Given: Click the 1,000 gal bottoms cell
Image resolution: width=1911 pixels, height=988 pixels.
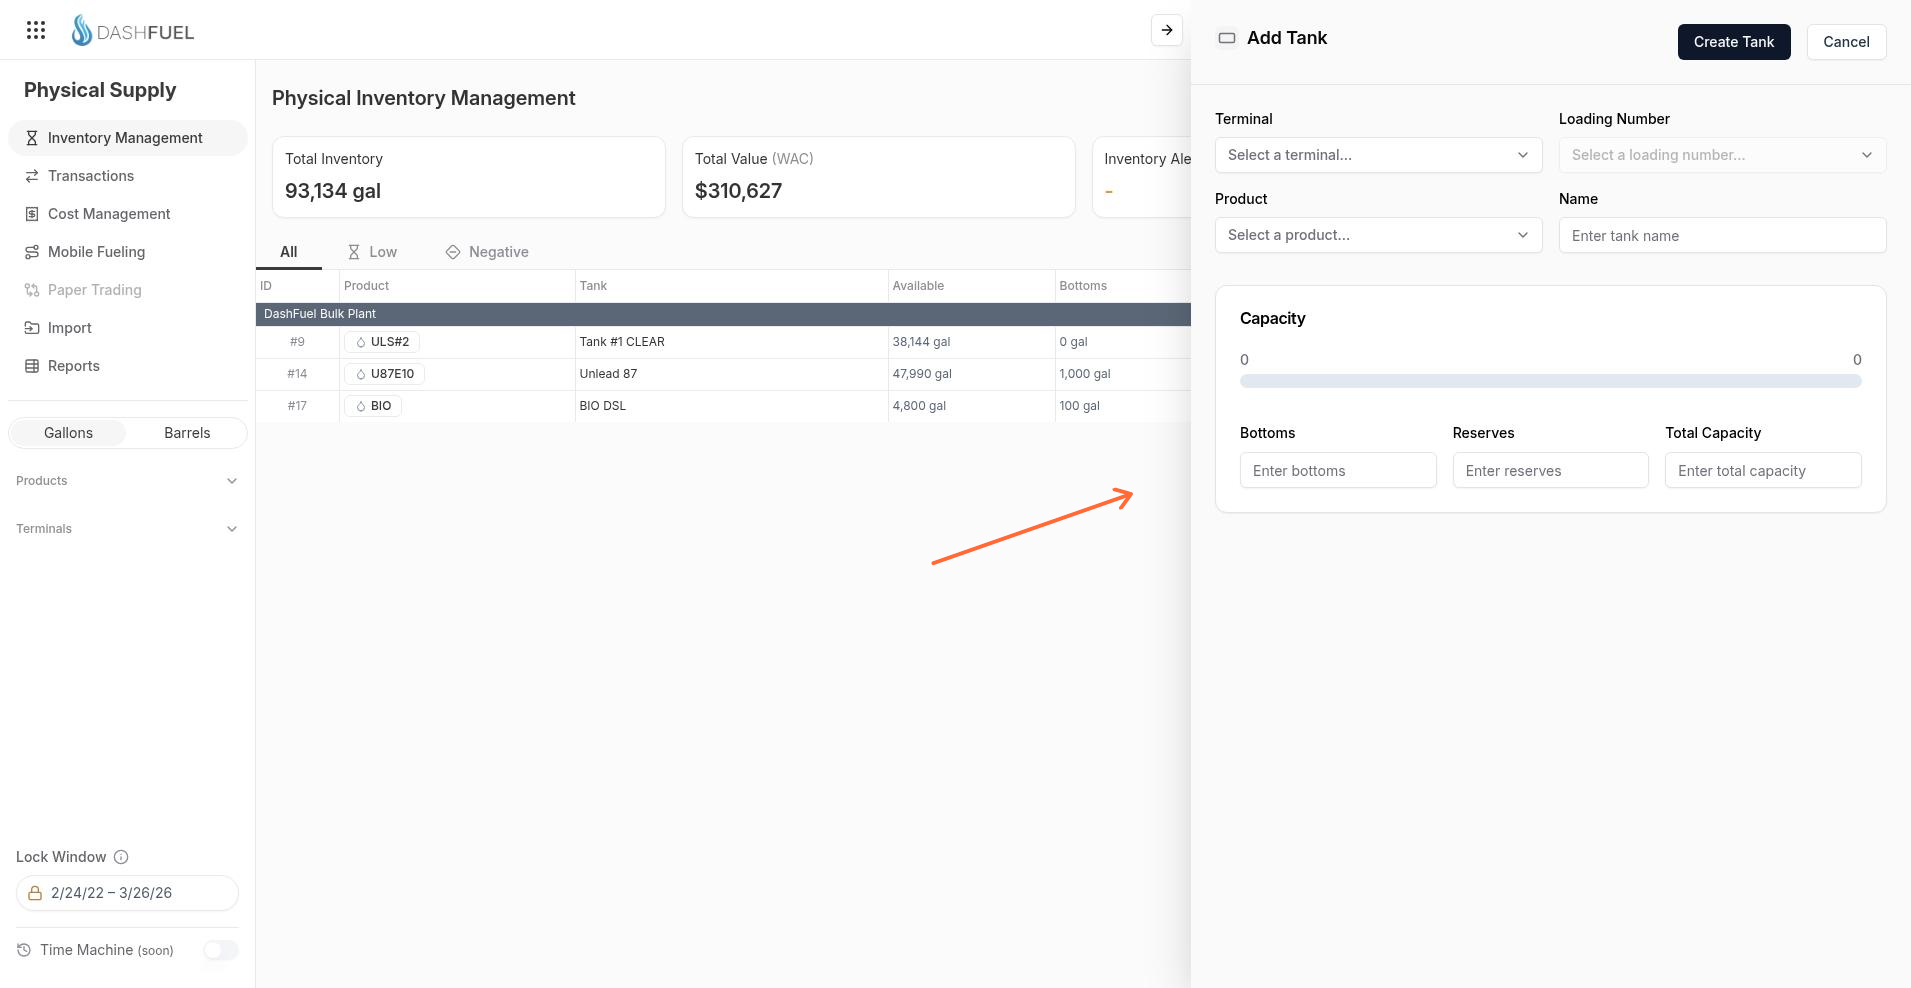Looking at the screenshot, I should tap(1123, 374).
